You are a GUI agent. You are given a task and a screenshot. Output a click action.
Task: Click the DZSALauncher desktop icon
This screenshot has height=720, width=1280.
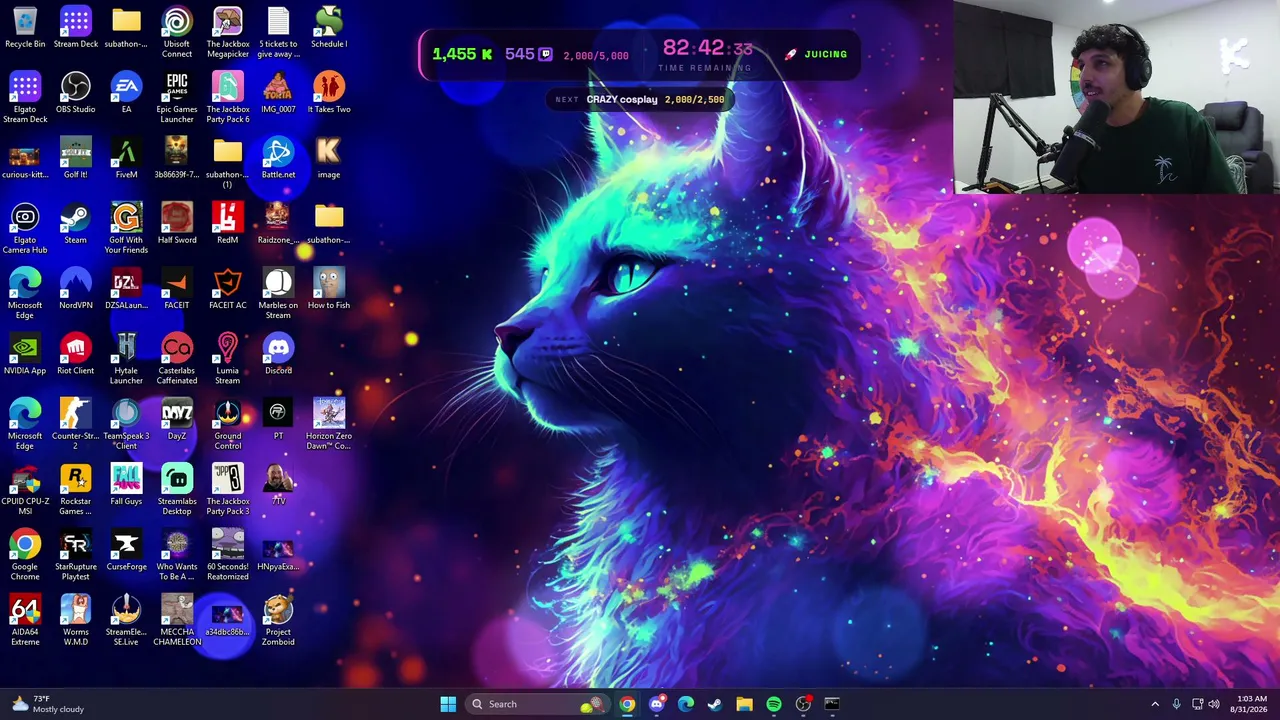(126, 289)
